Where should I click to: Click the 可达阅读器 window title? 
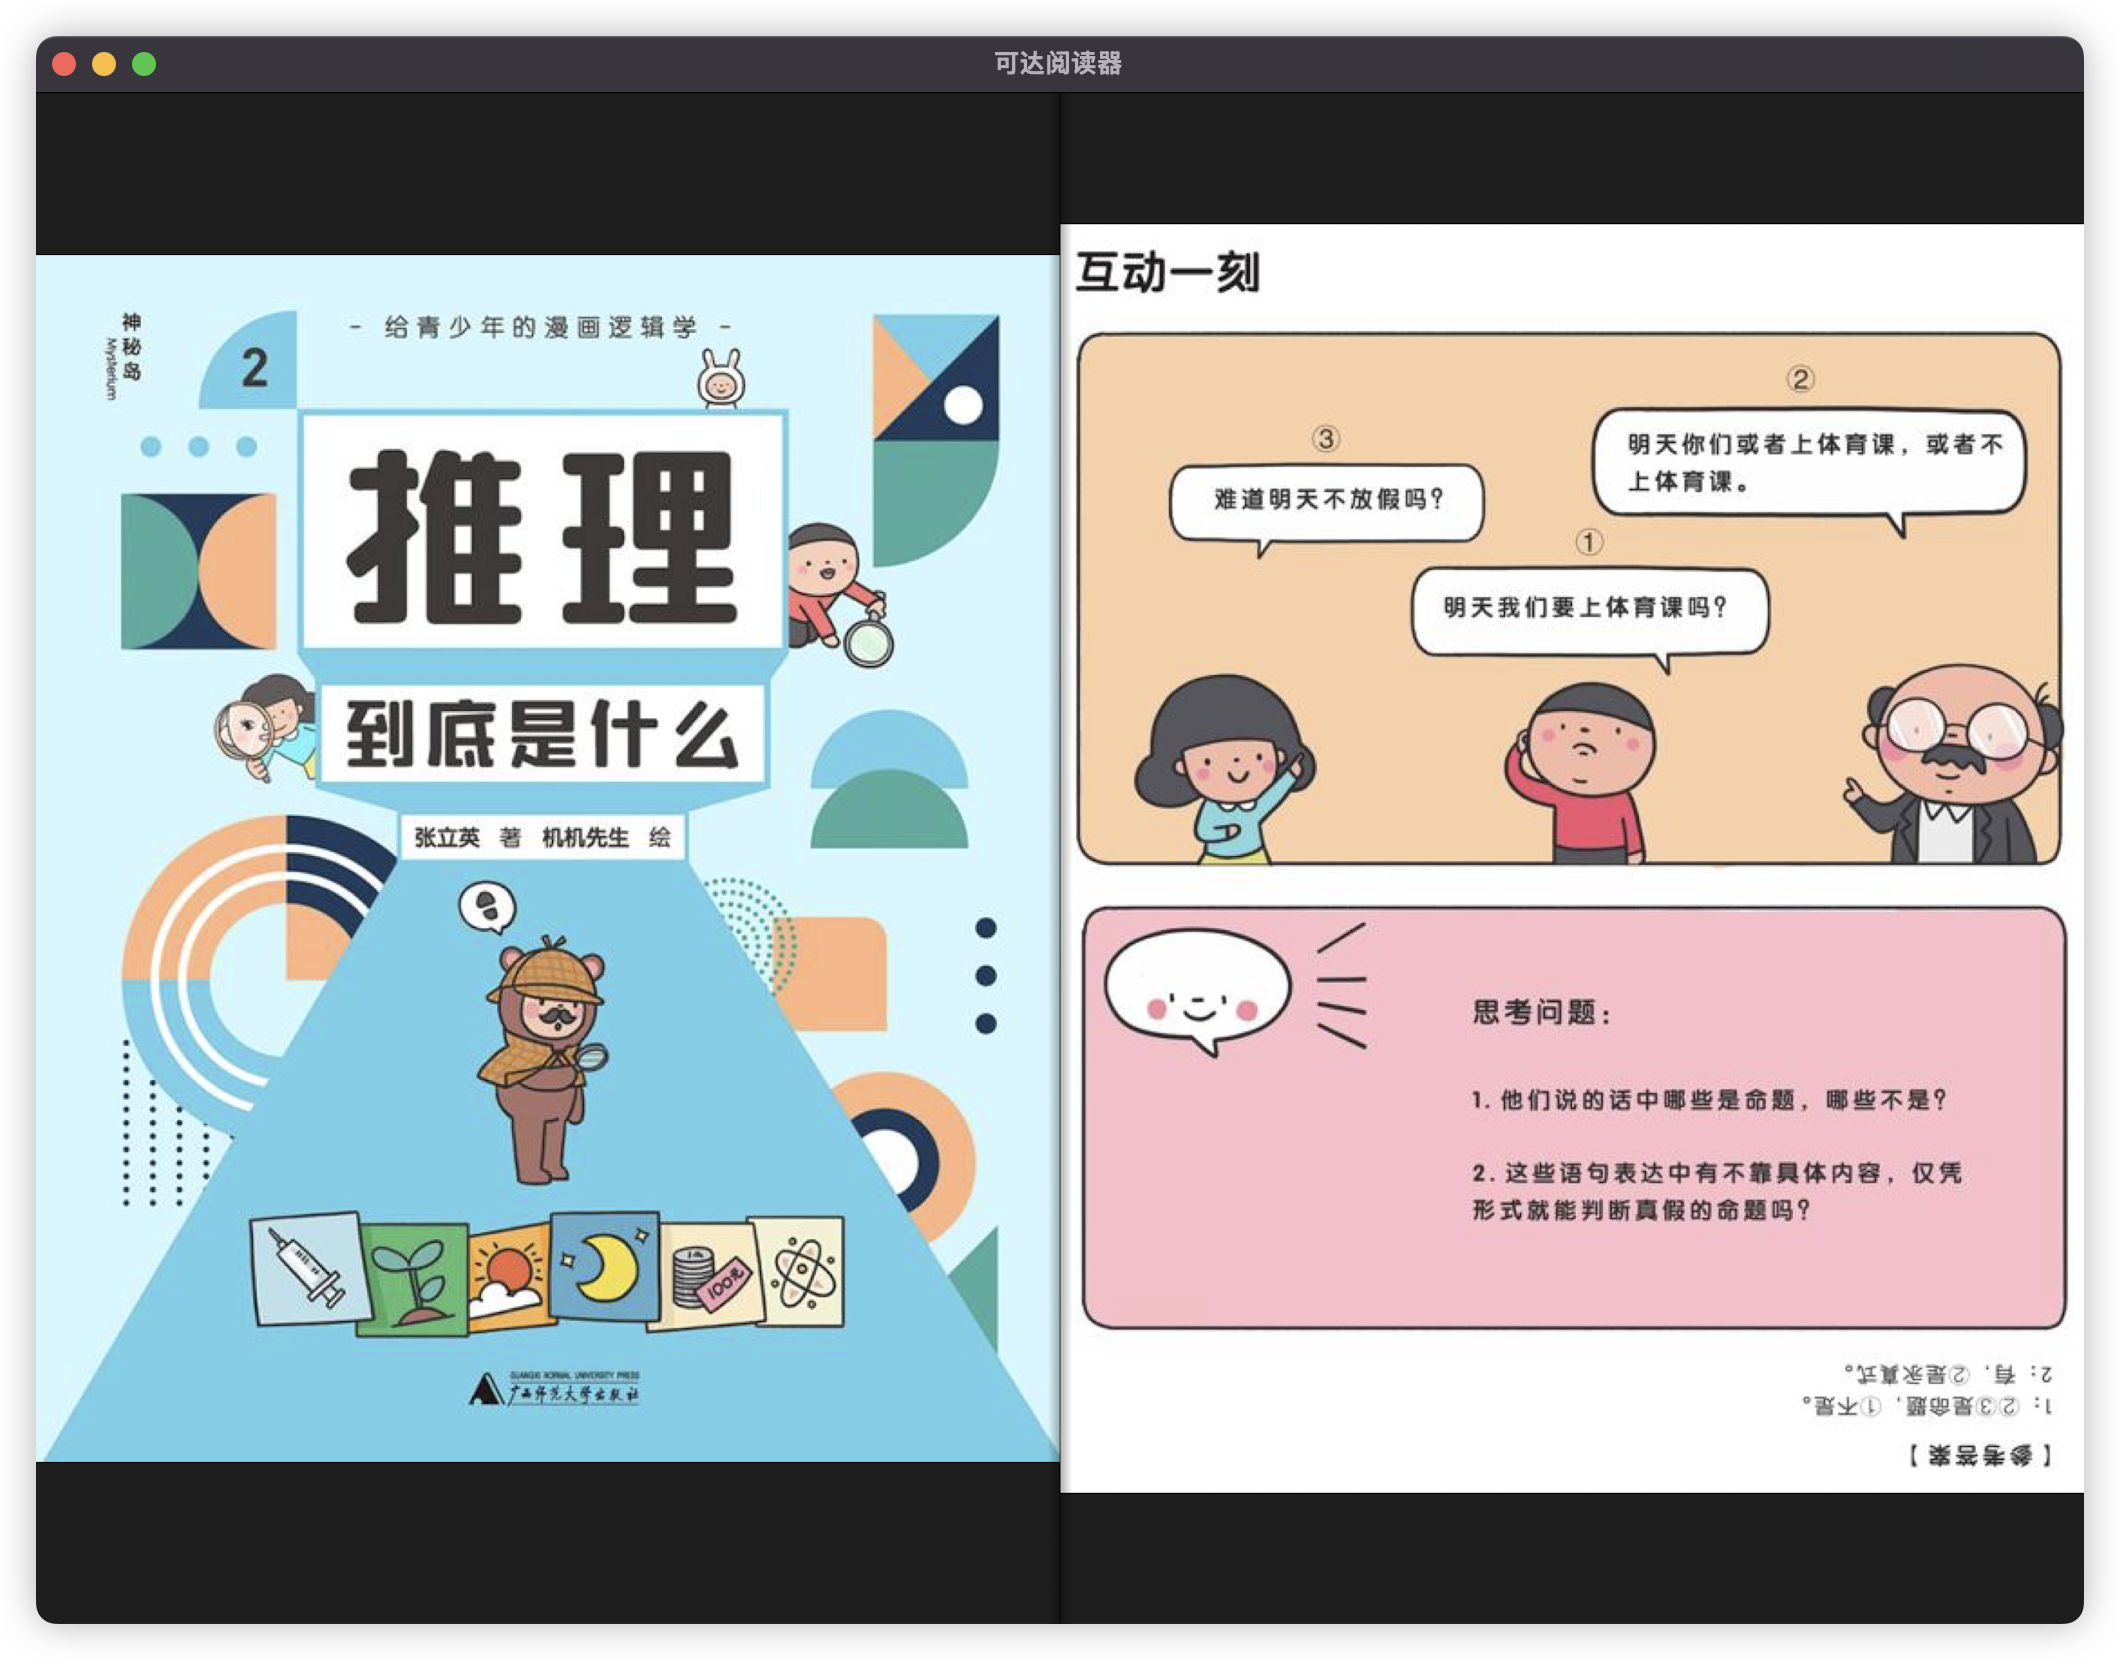click(x=1058, y=64)
